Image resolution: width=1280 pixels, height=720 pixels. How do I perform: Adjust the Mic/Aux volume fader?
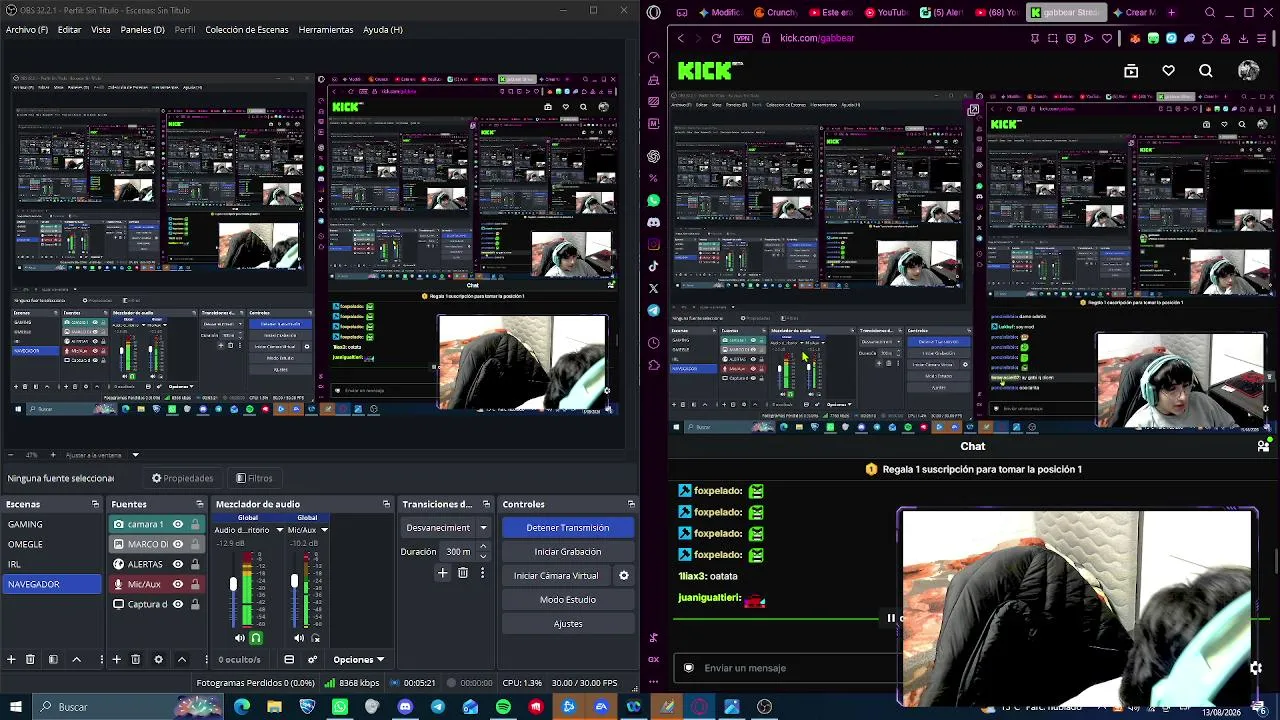coord(294,581)
